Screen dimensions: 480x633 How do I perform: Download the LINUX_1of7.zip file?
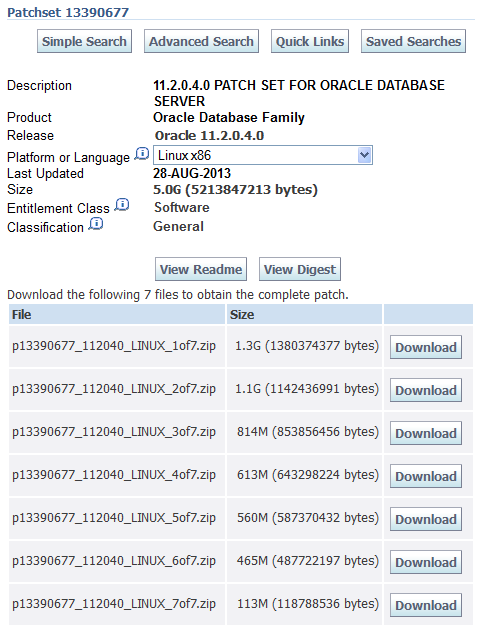point(426,347)
